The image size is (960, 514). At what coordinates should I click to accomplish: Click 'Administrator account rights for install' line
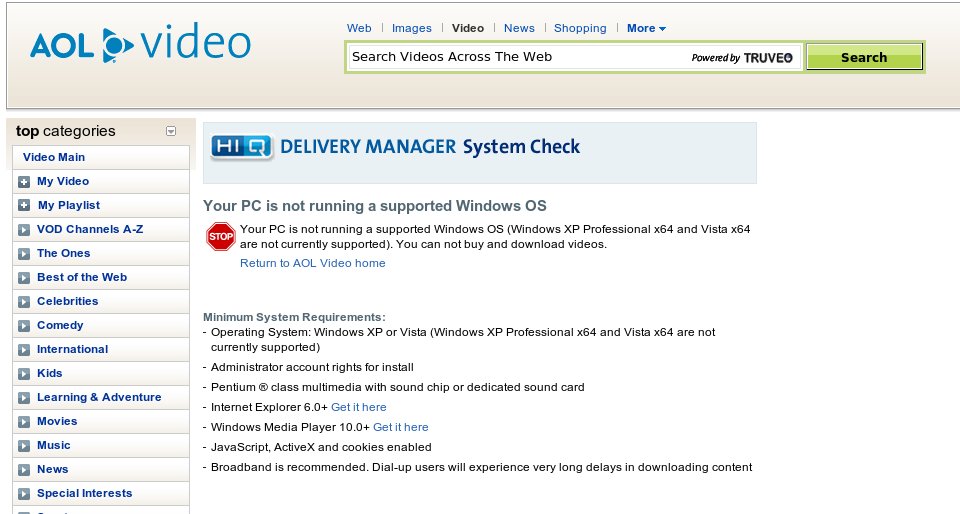coord(312,367)
